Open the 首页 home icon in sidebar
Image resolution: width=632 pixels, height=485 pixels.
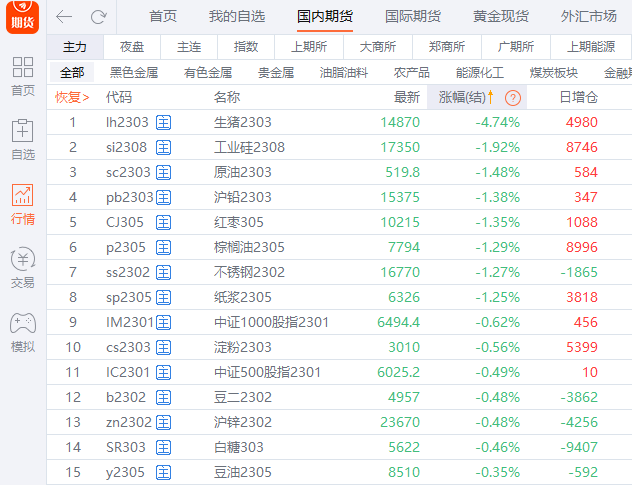[22, 75]
